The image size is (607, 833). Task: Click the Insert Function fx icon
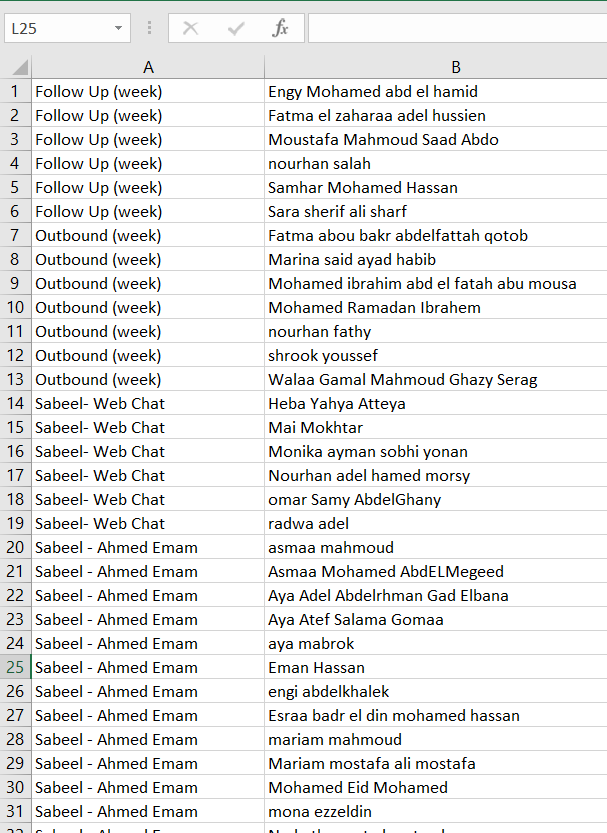(281, 28)
